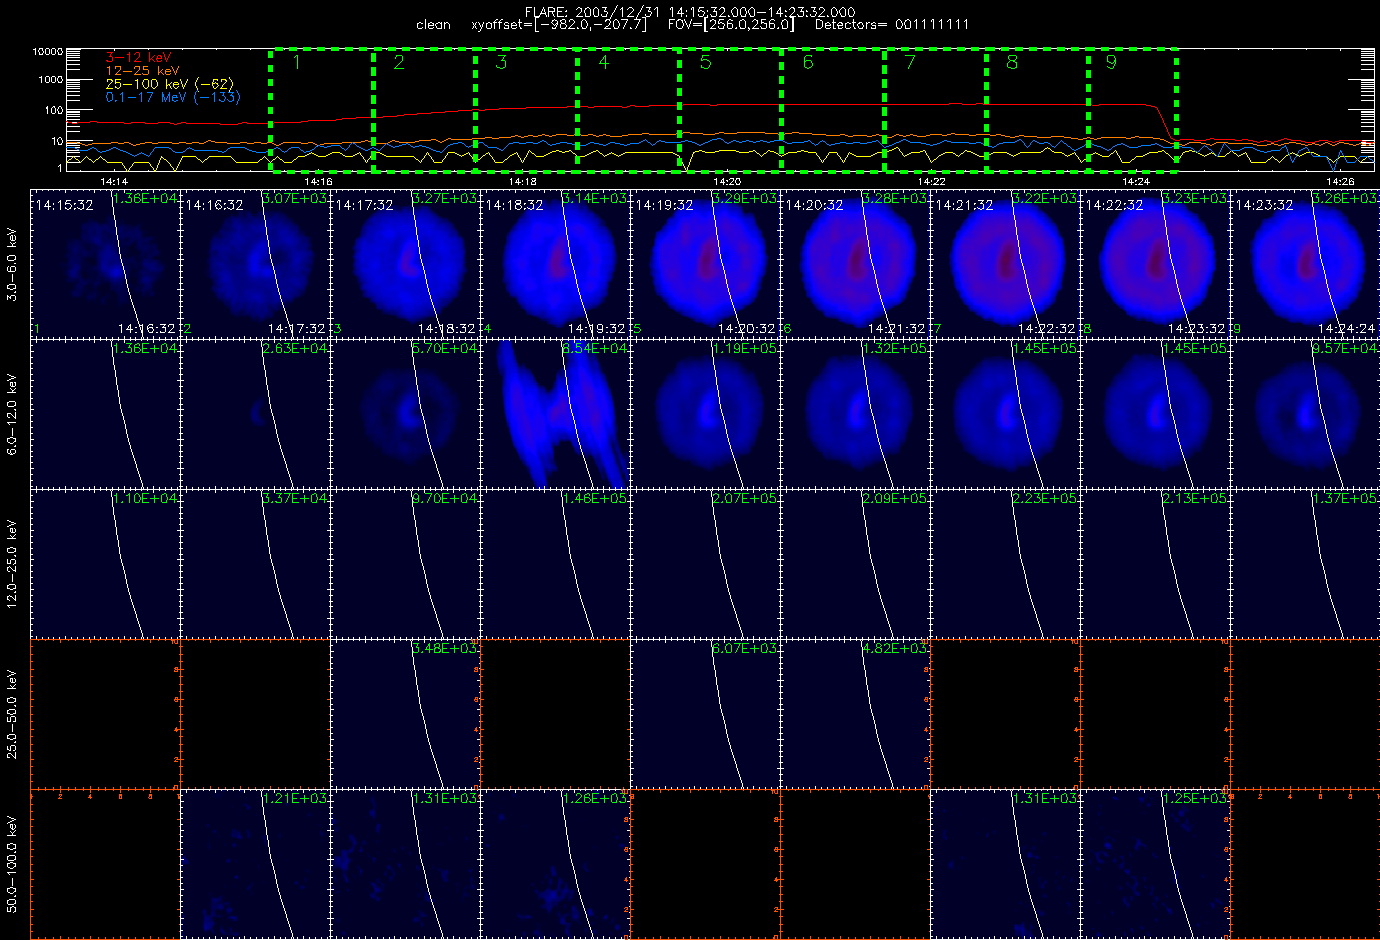Select interval 1 label in light curve

tap(296, 62)
